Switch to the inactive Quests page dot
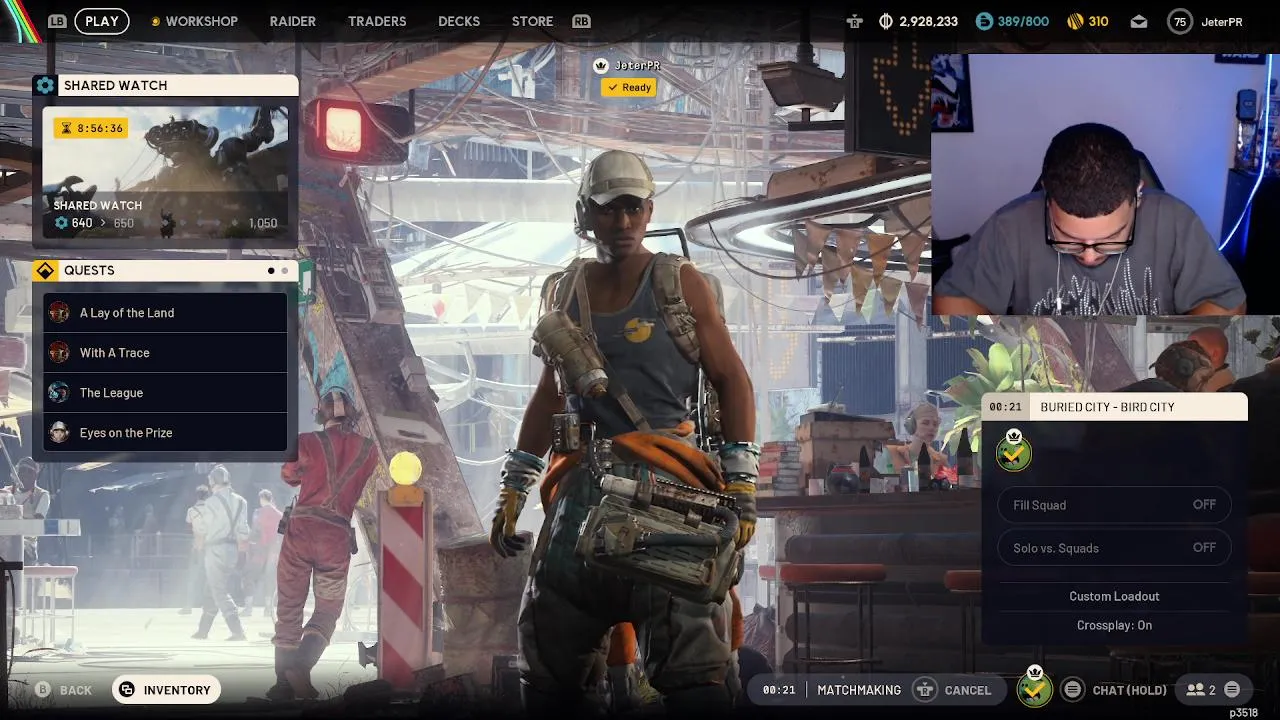Viewport: 1280px width, 720px height. click(x=285, y=271)
